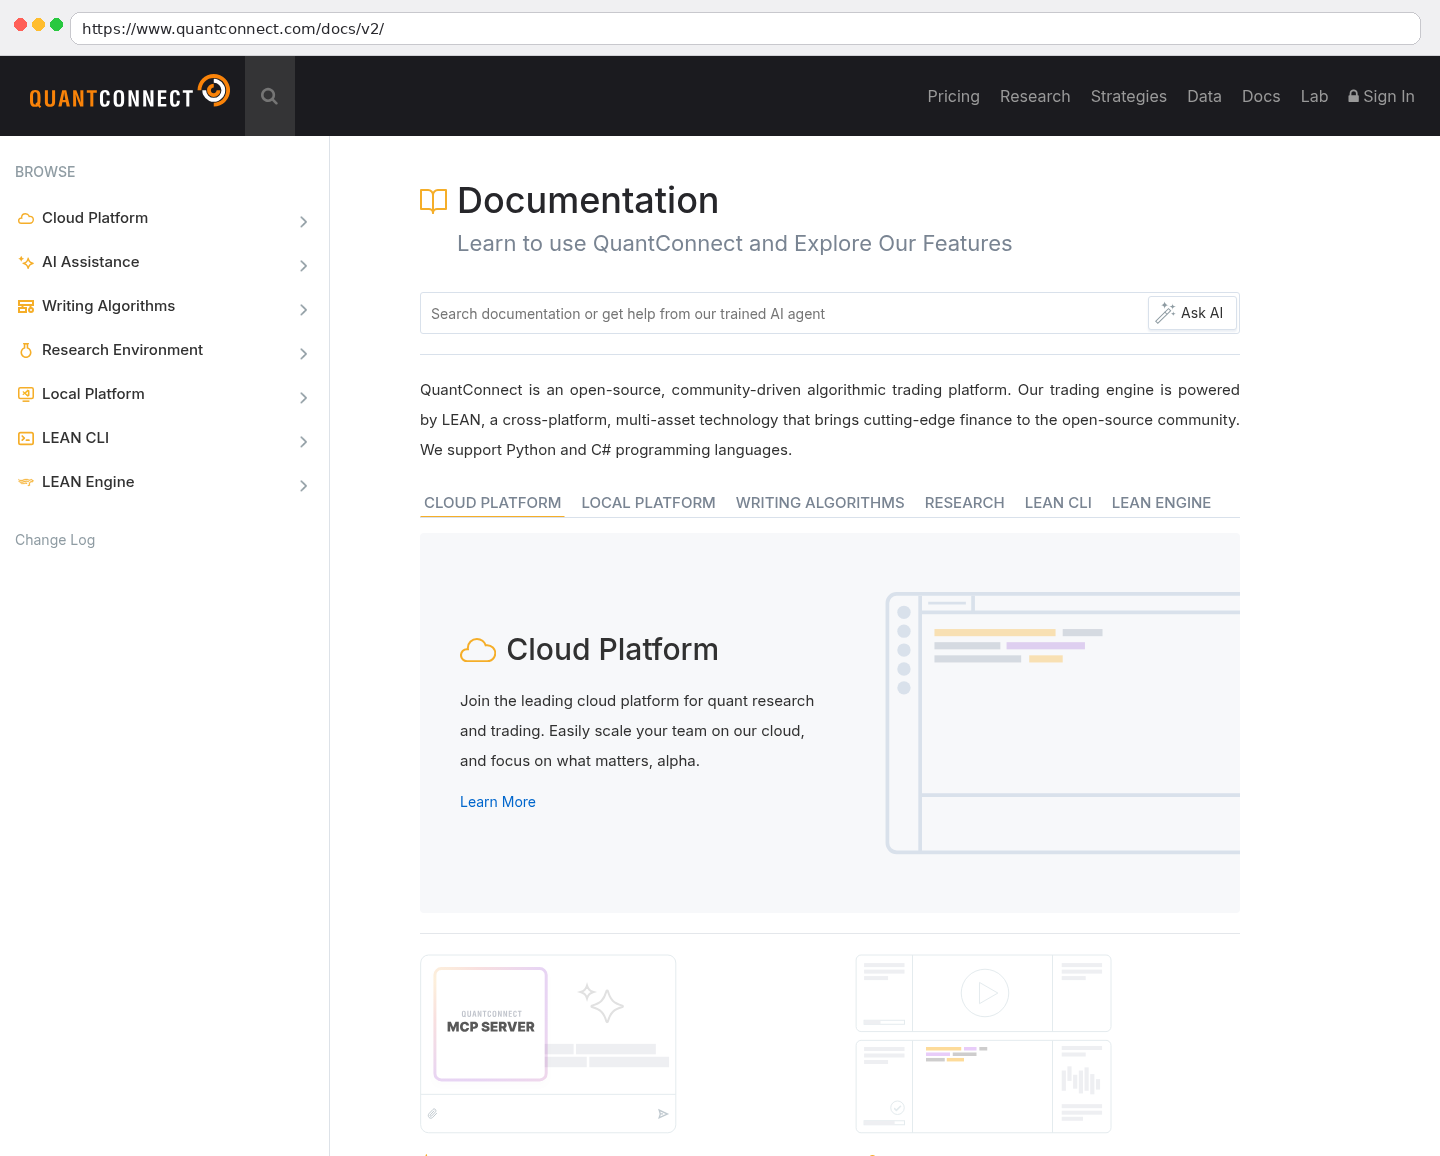Image resolution: width=1440 pixels, height=1156 pixels.
Task: Open the search magnifier in header
Action: (x=269, y=96)
